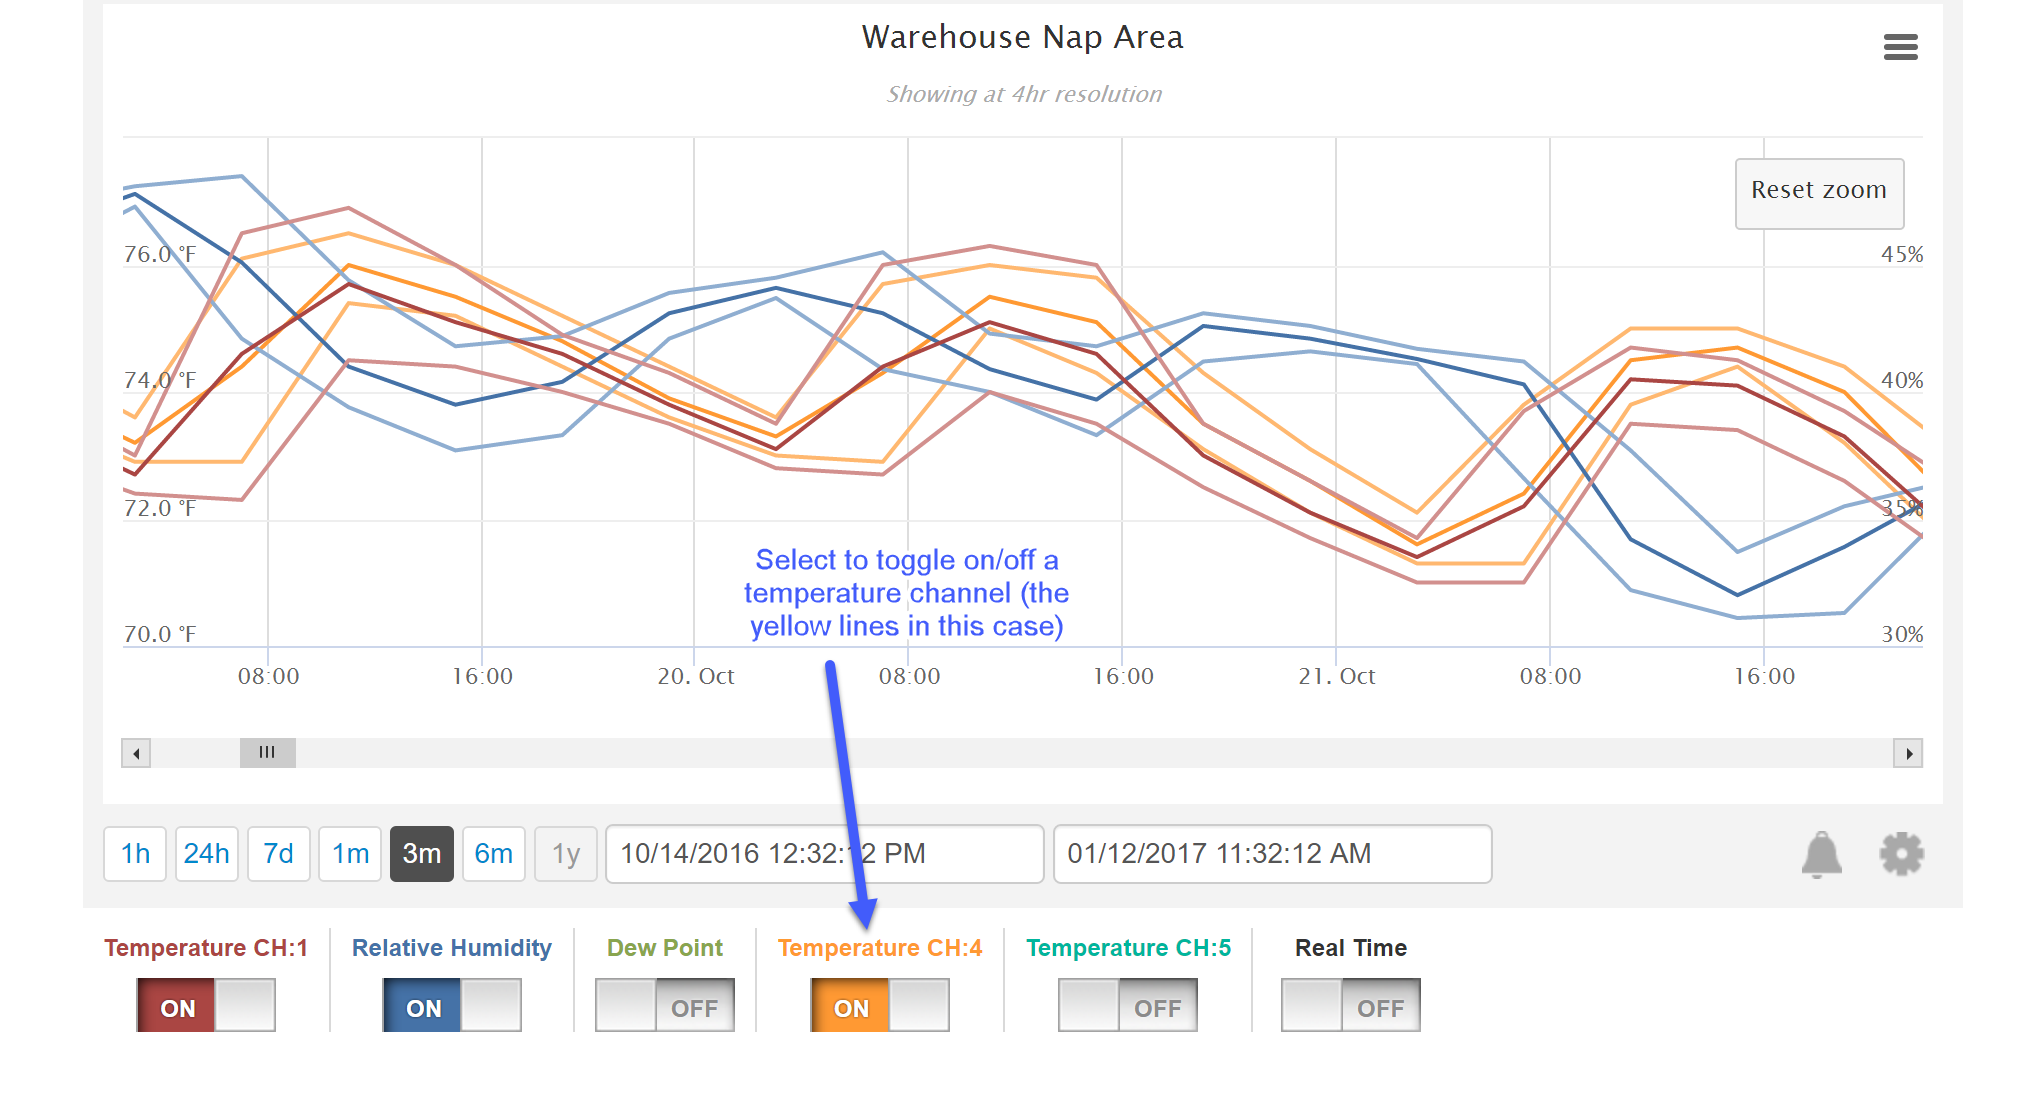Click the 76.0 °F axis label
Viewport: 2034px width, 1098px height.
click(x=160, y=255)
